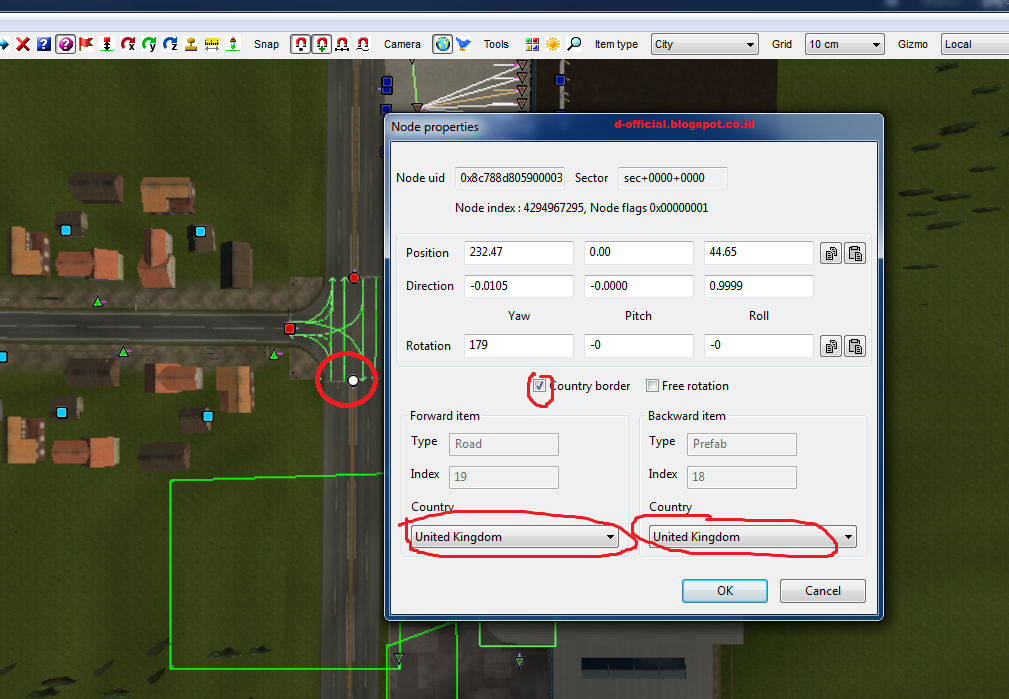Open the Camera menu
The width and height of the screenshot is (1009, 699).
point(402,44)
